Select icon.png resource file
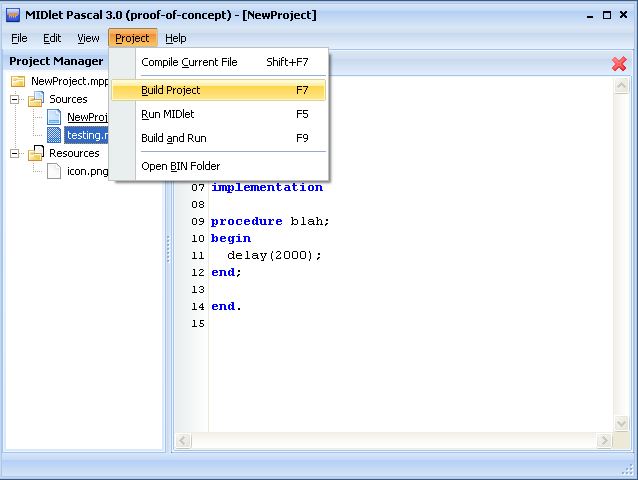Screen dimensions: 638x480 tap(87, 171)
